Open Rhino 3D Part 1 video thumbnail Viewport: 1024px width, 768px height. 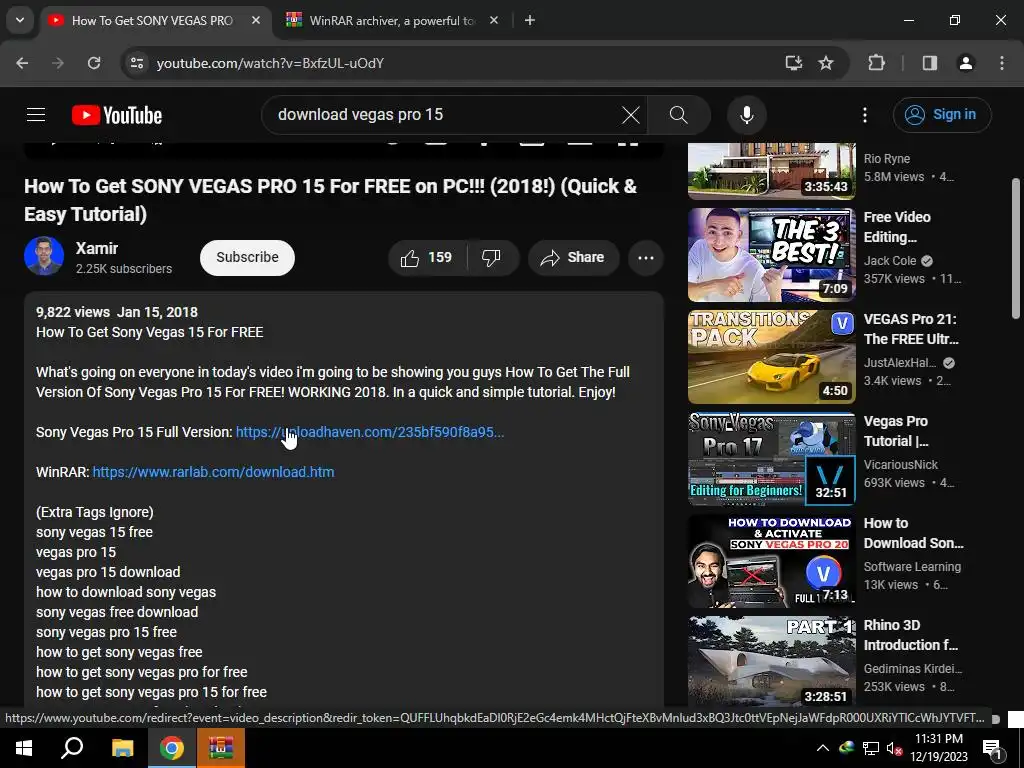click(x=771, y=661)
